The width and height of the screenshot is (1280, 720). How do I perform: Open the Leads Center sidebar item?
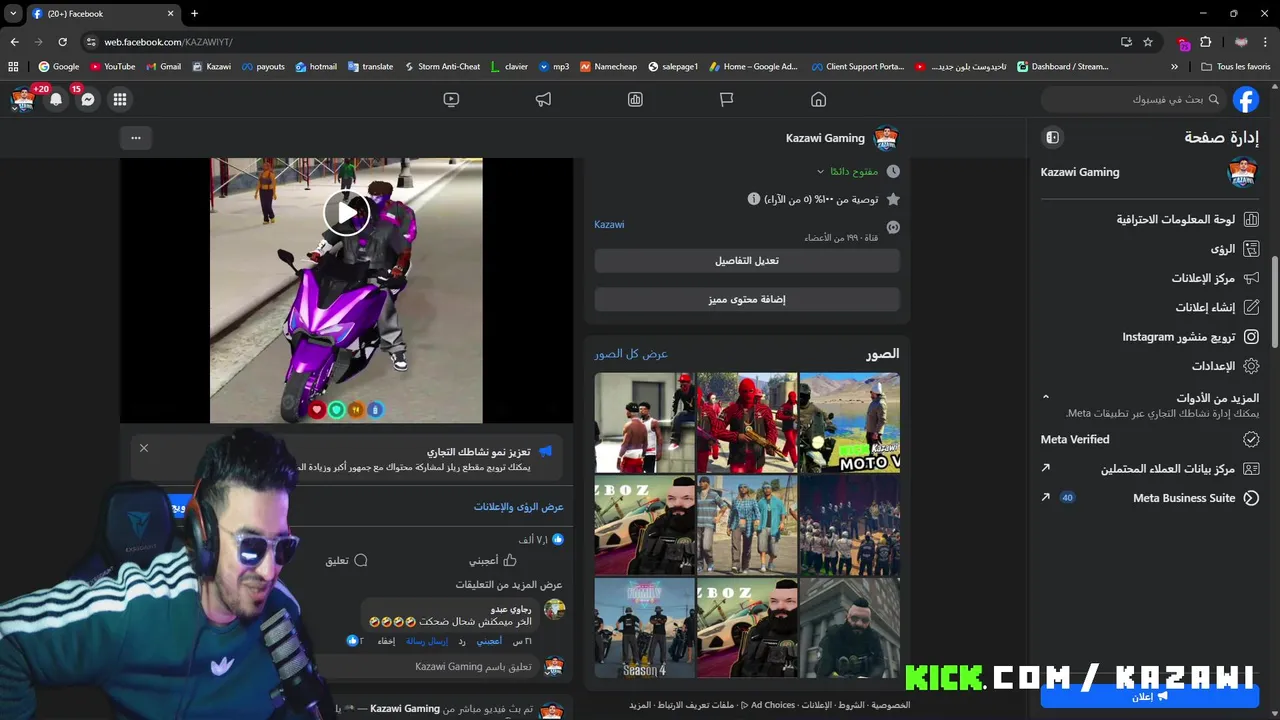click(x=1150, y=468)
